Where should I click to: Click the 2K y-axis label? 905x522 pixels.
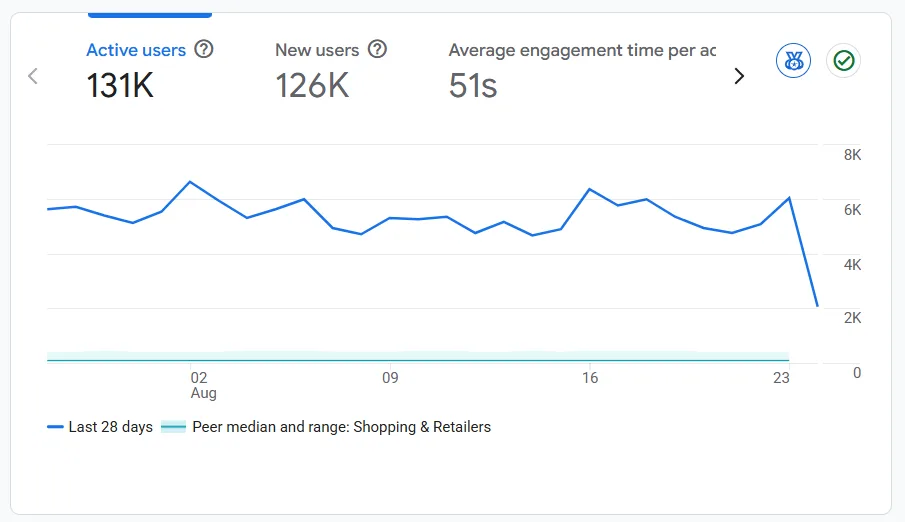(x=852, y=318)
